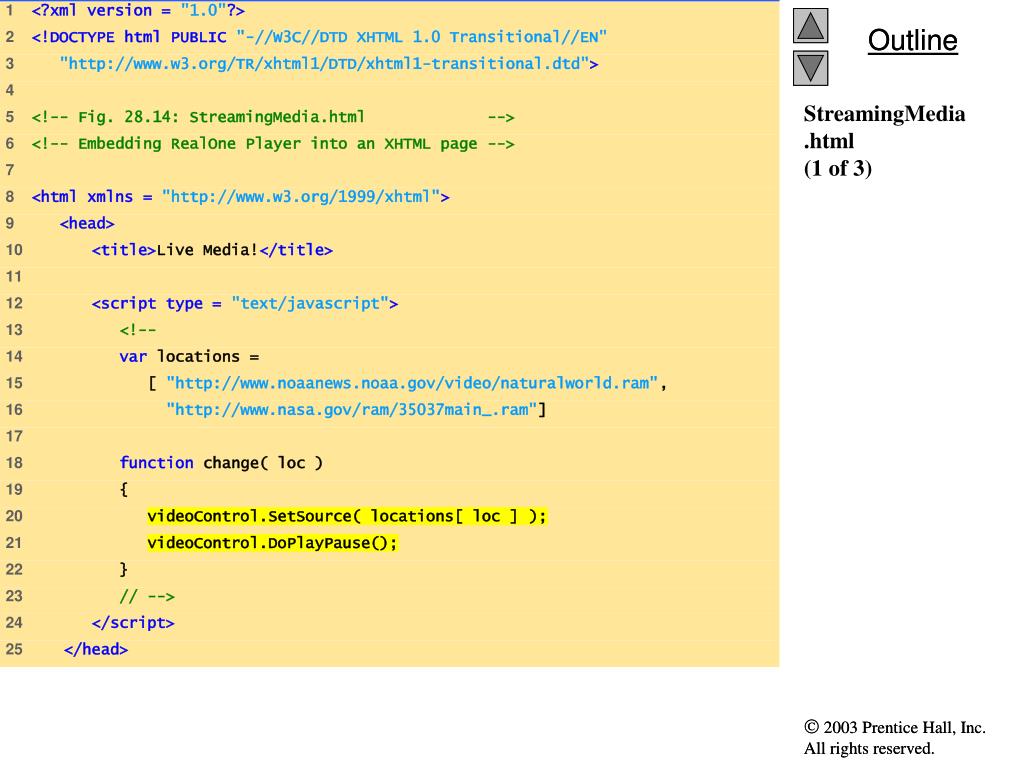This screenshot has width=1024, height=768.
Task: Click the Embedding RealOne Player comment
Action: [x=273, y=144]
